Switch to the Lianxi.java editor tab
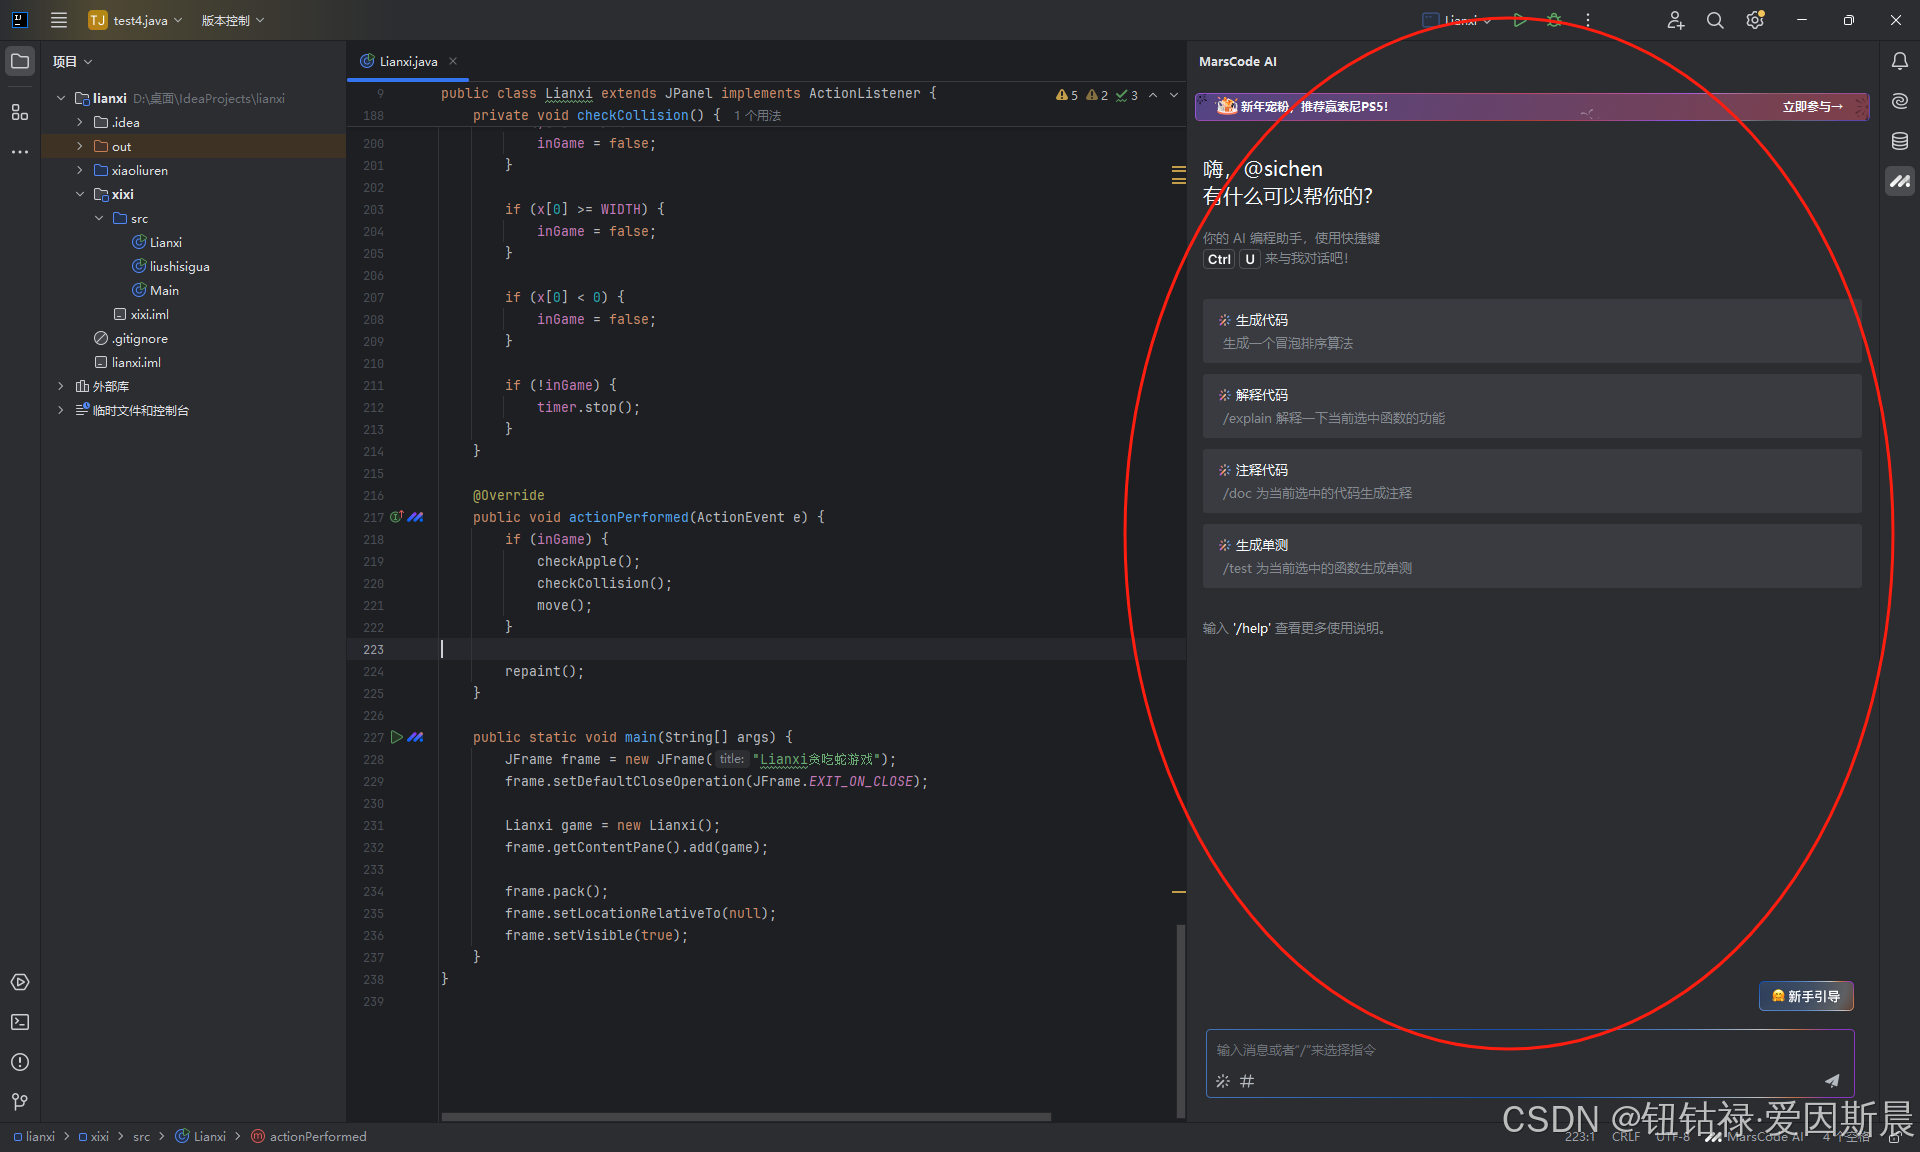The image size is (1920, 1152). [x=408, y=61]
